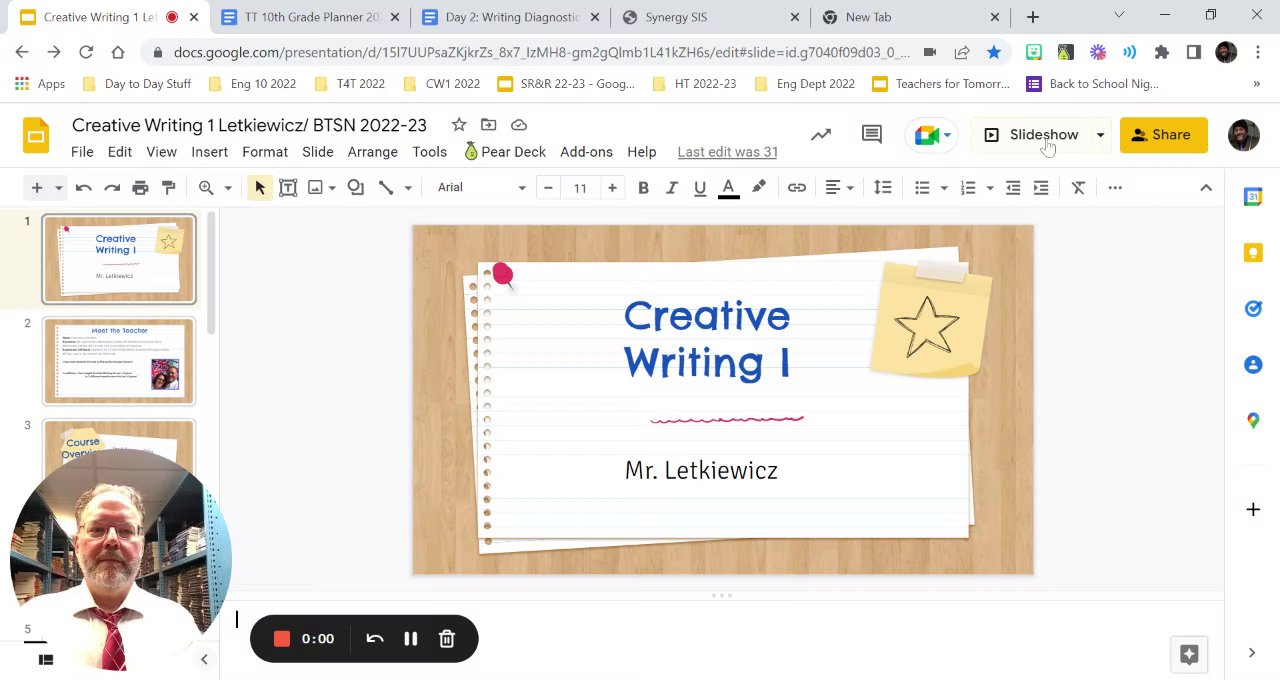Click the Slideshow button
Screen dimensions: 1280x680
(1032, 135)
